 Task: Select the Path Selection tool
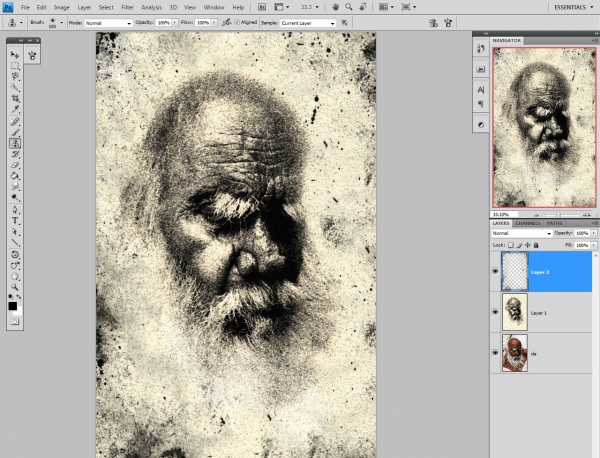pos(15,232)
